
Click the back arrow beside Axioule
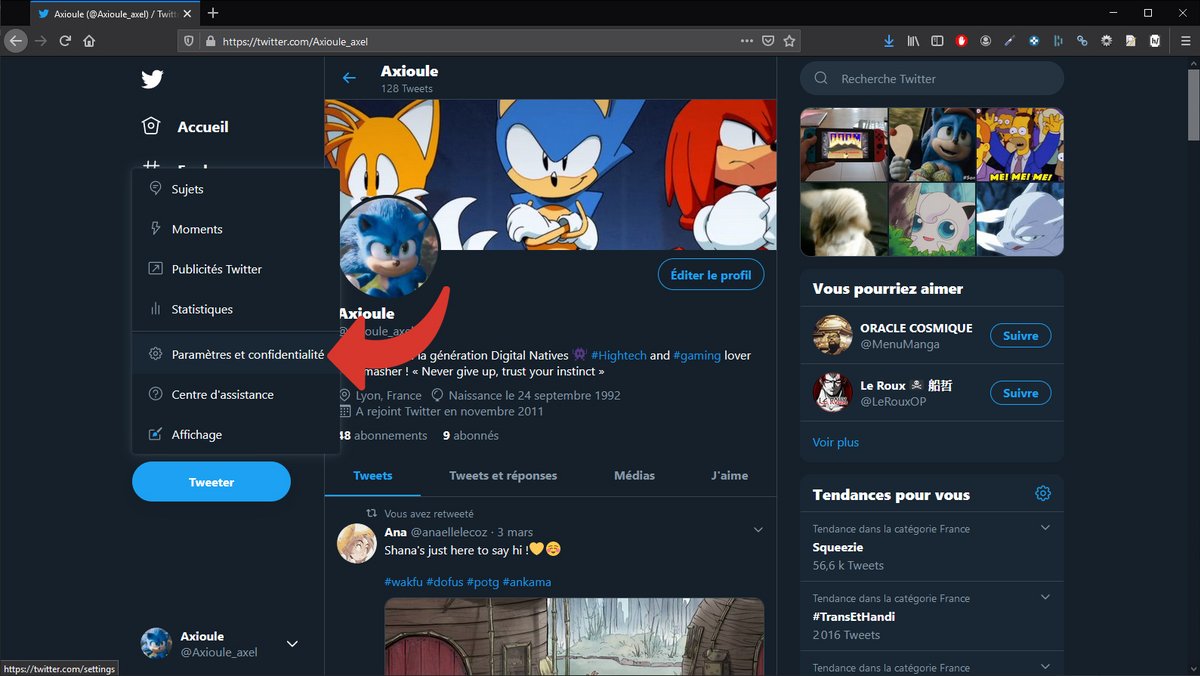(349, 78)
